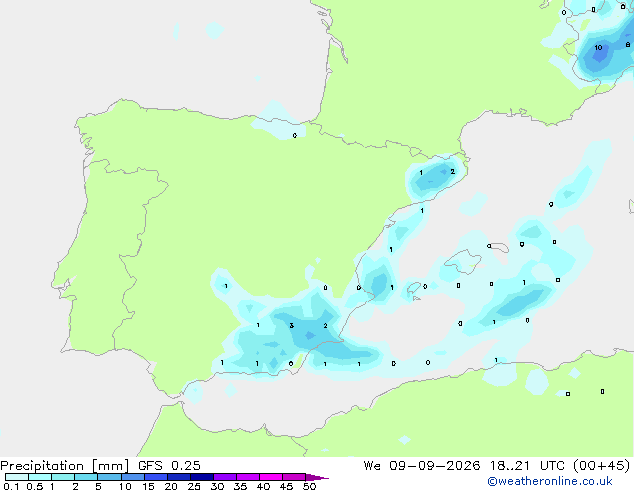634x490 pixels.
Task: Open the weatheronline.co.uk copyright link
Action: [550, 481]
